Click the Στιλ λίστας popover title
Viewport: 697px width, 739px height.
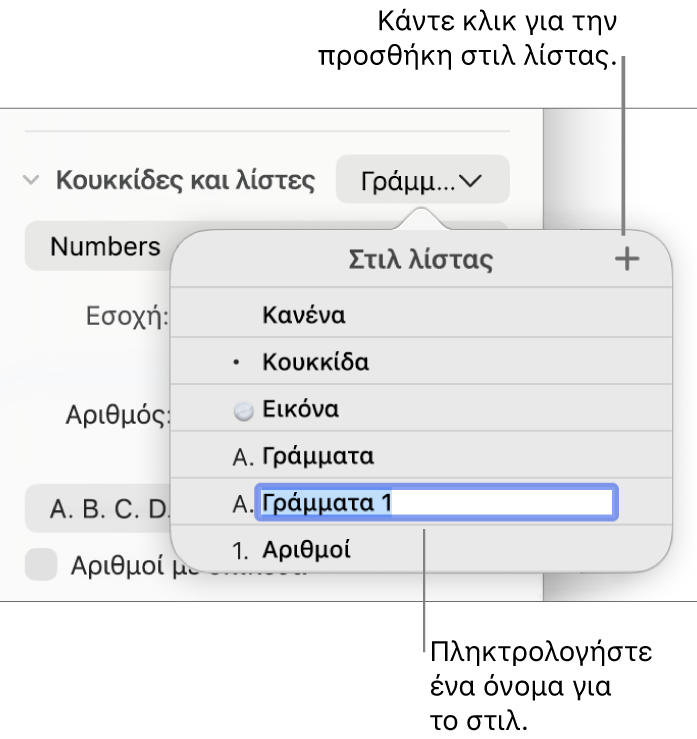421,259
